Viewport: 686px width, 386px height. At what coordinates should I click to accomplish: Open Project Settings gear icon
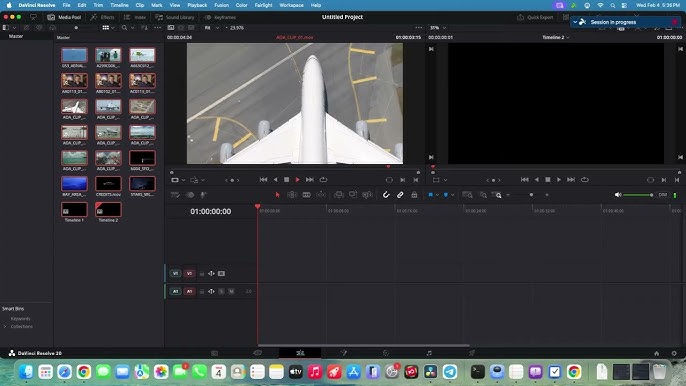[x=674, y=353]
